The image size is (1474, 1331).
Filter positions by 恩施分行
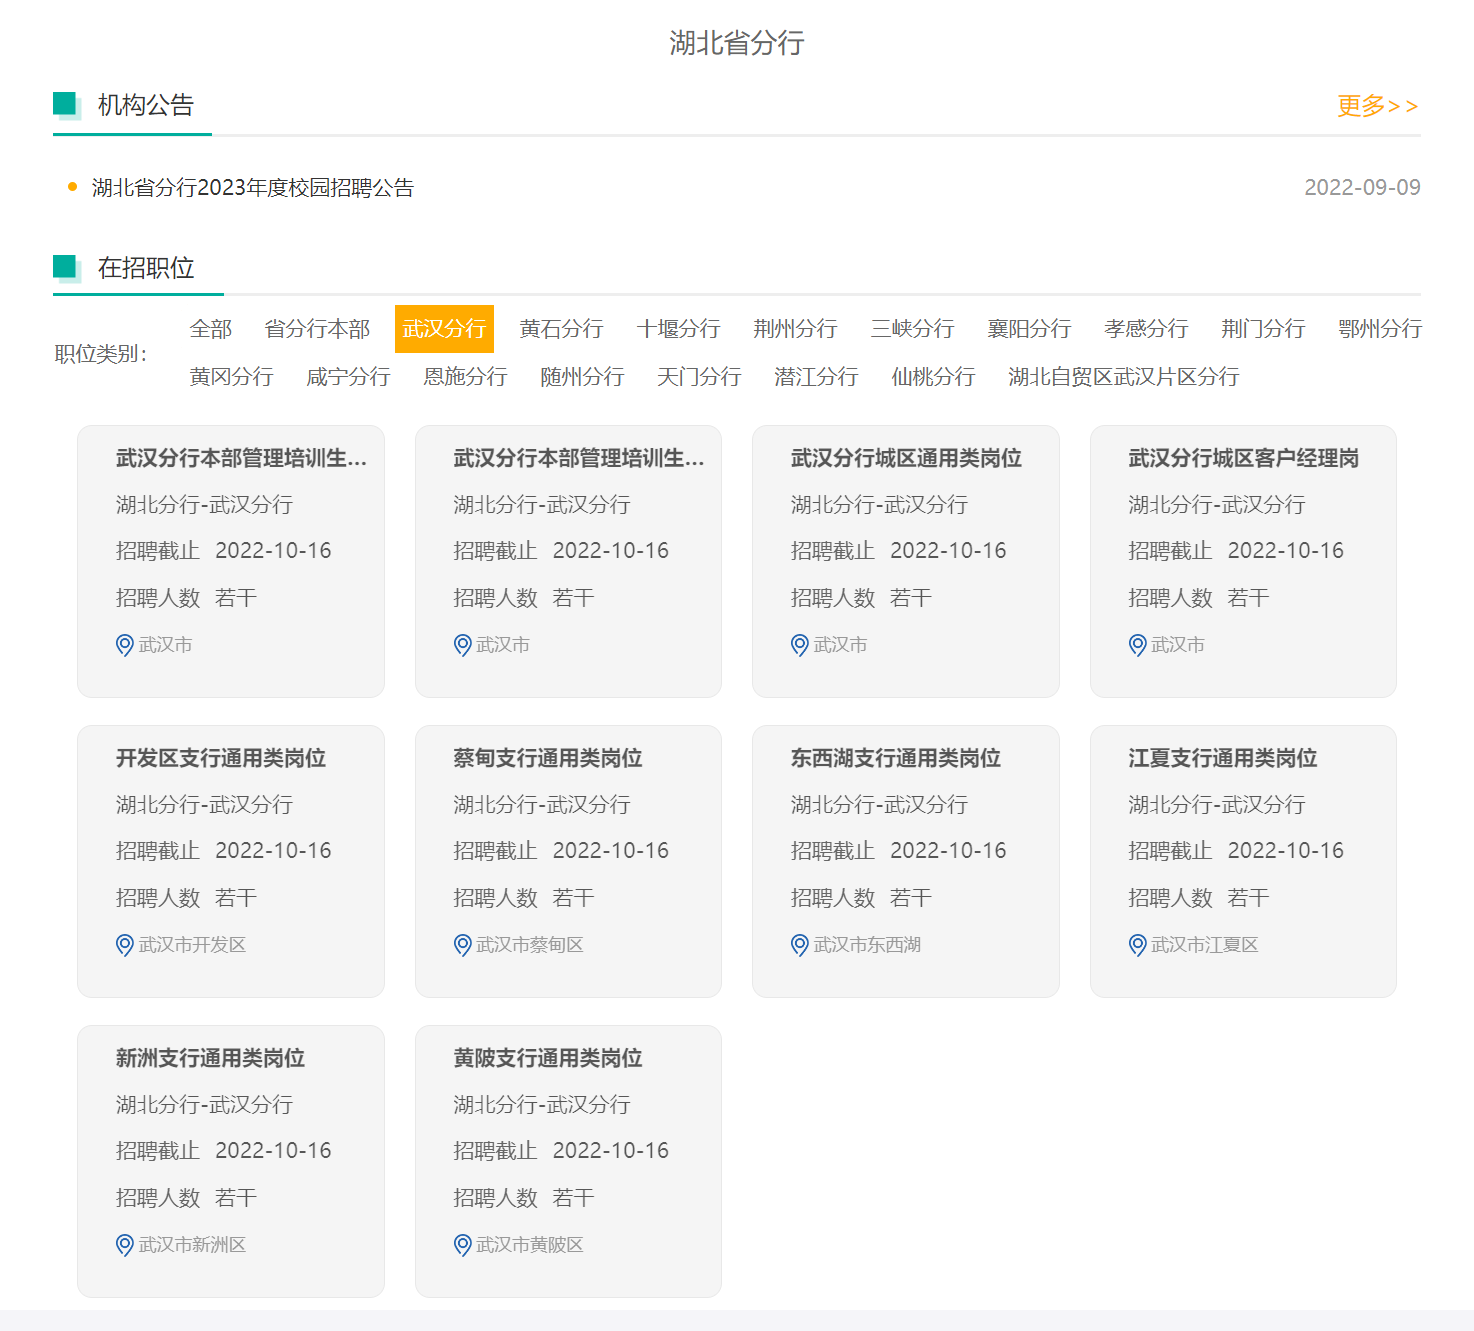(465, 377)
